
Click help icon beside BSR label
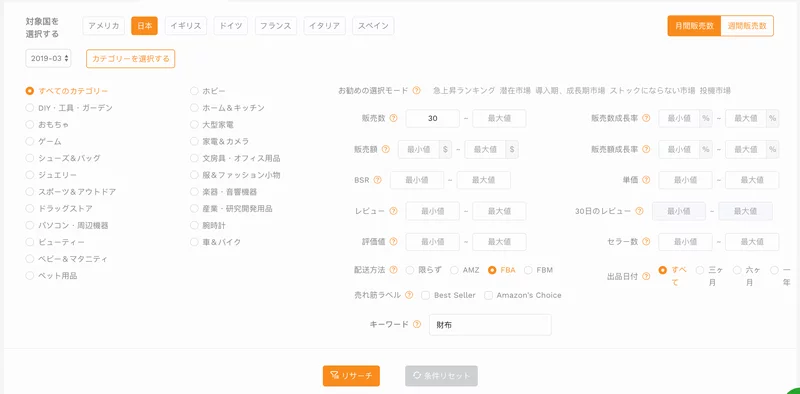click(x=378, y=180)
